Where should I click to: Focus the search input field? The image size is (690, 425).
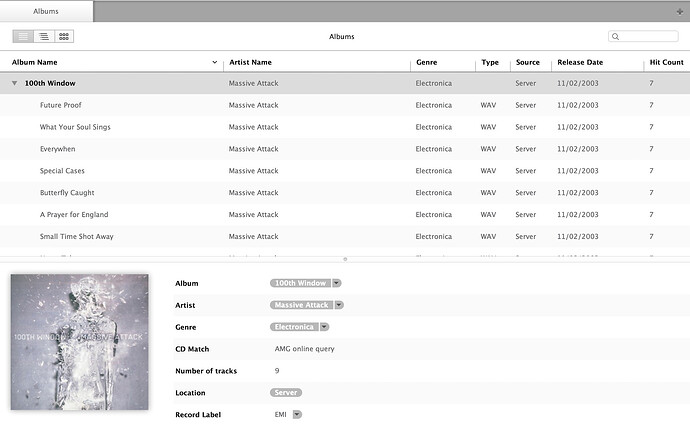(643, 36)
